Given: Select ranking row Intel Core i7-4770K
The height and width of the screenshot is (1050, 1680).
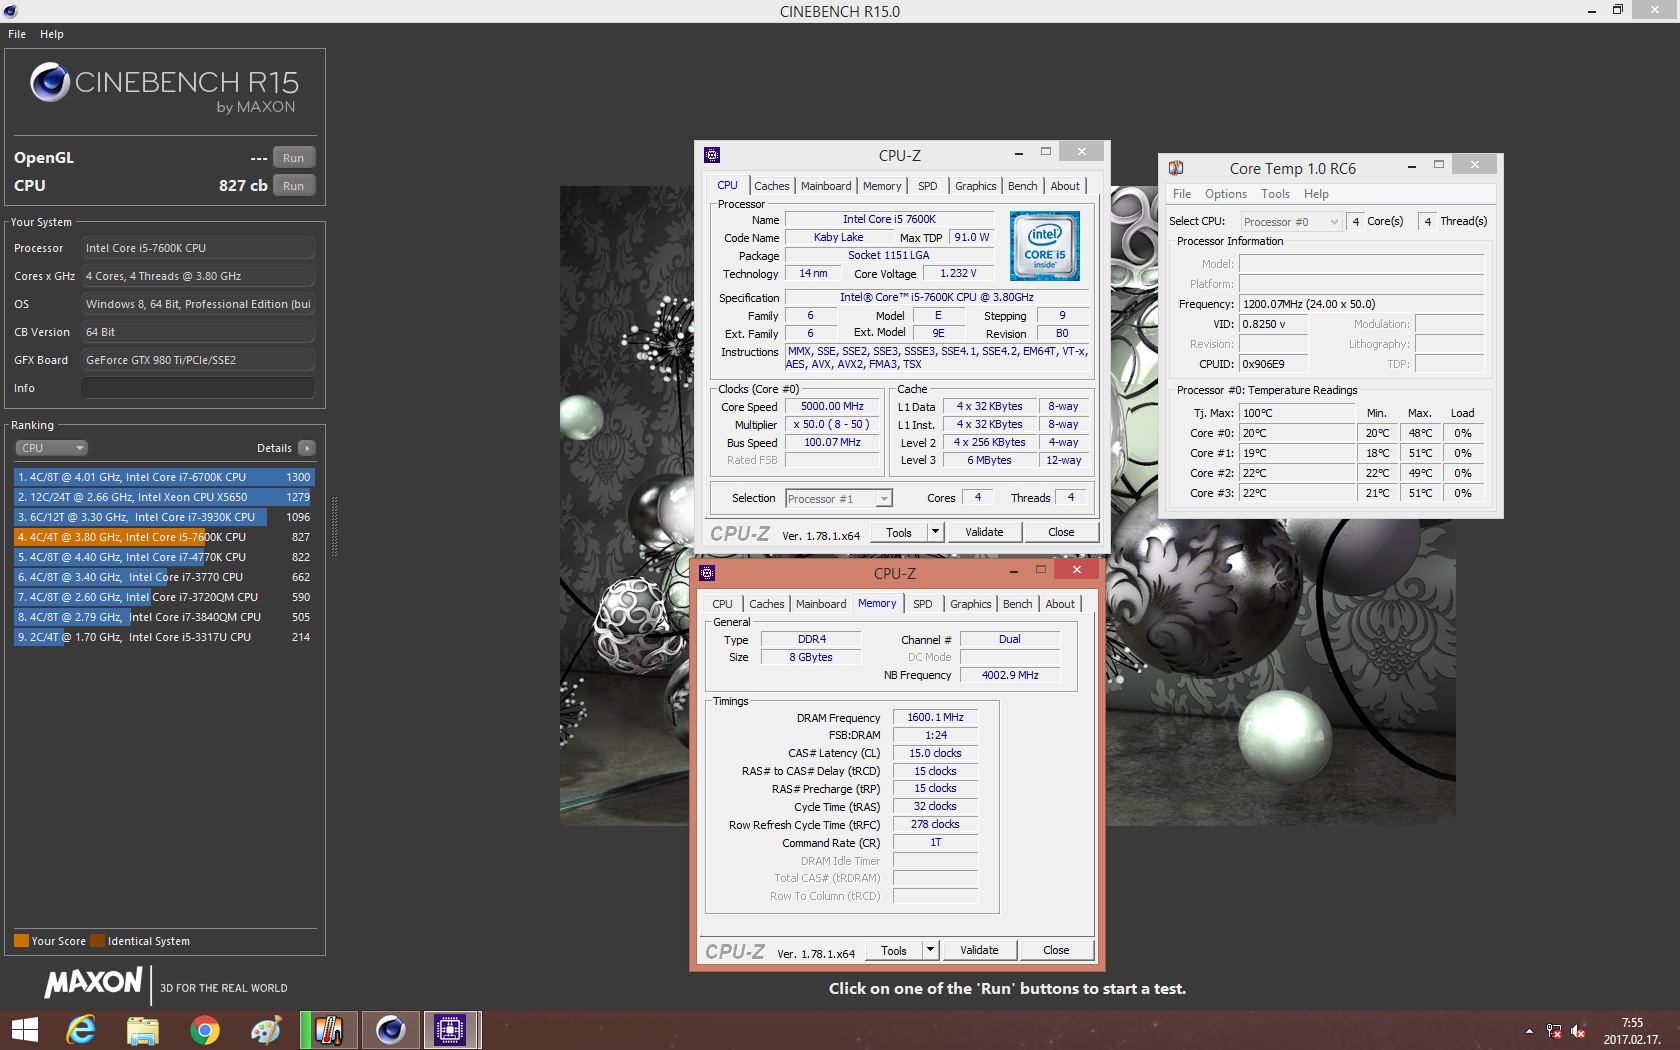Looking at the screenshot, I should [x=164, y=557].
